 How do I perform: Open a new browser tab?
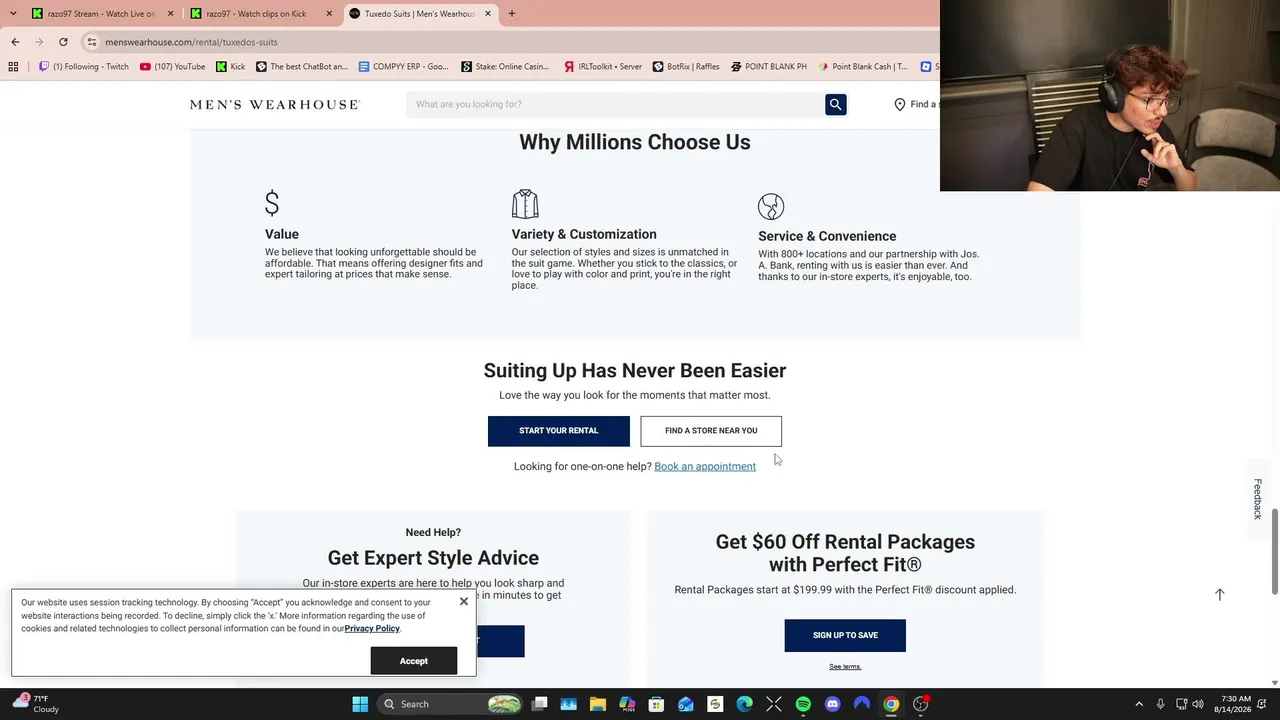tap(512, 14)
